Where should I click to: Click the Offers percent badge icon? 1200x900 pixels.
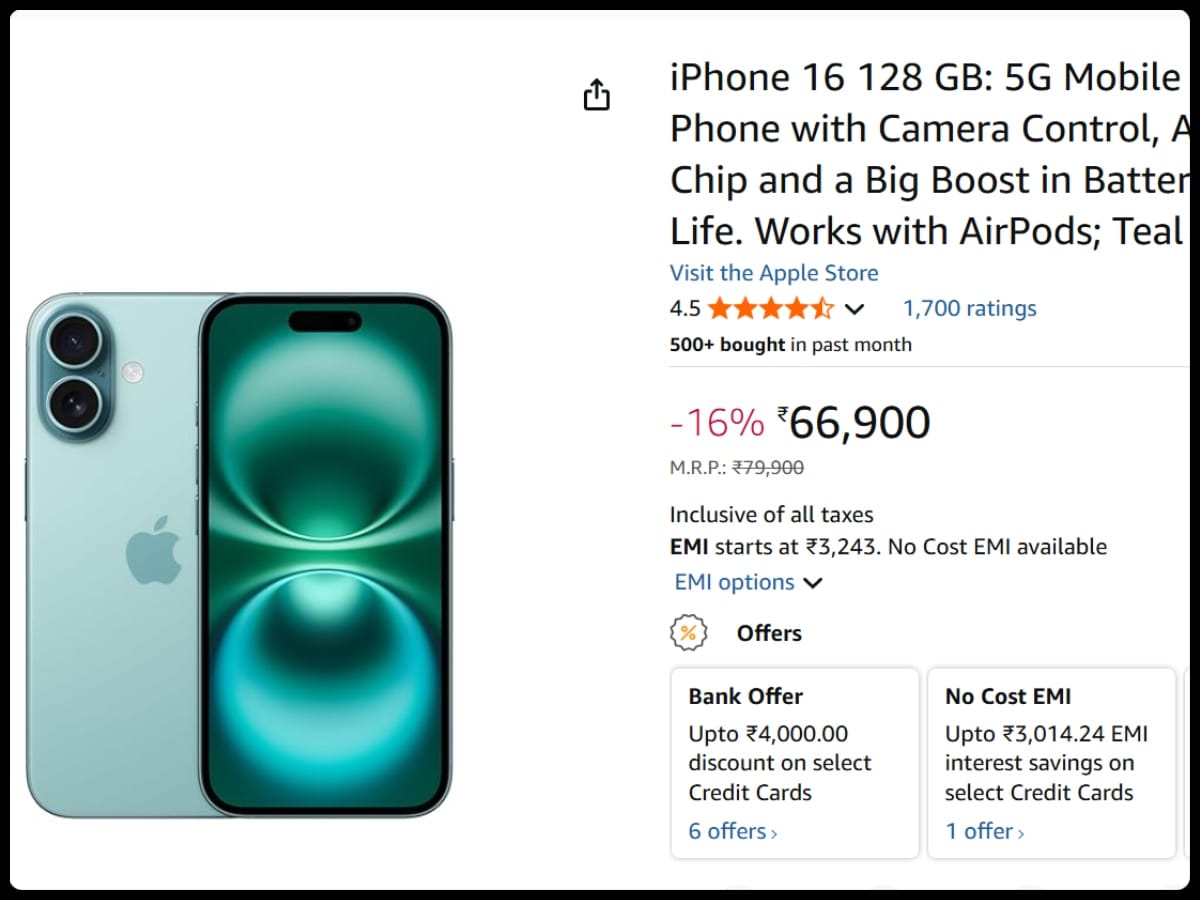688,633
